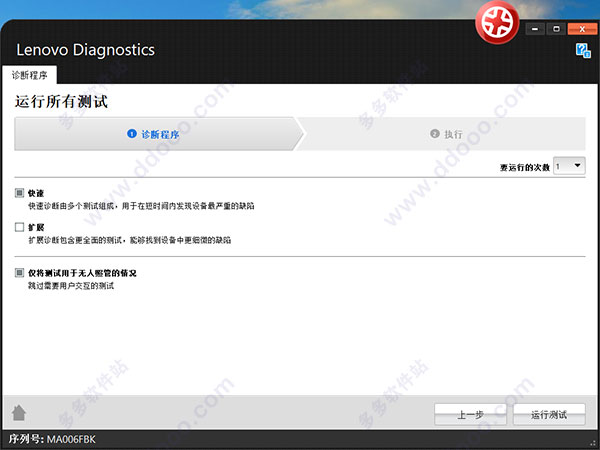Image resolution: width=600 pixels, height=450 pixels.
Task: Toggle 仅将测试用于无人照管的情况 checkbox
Action: pos(19,272)
